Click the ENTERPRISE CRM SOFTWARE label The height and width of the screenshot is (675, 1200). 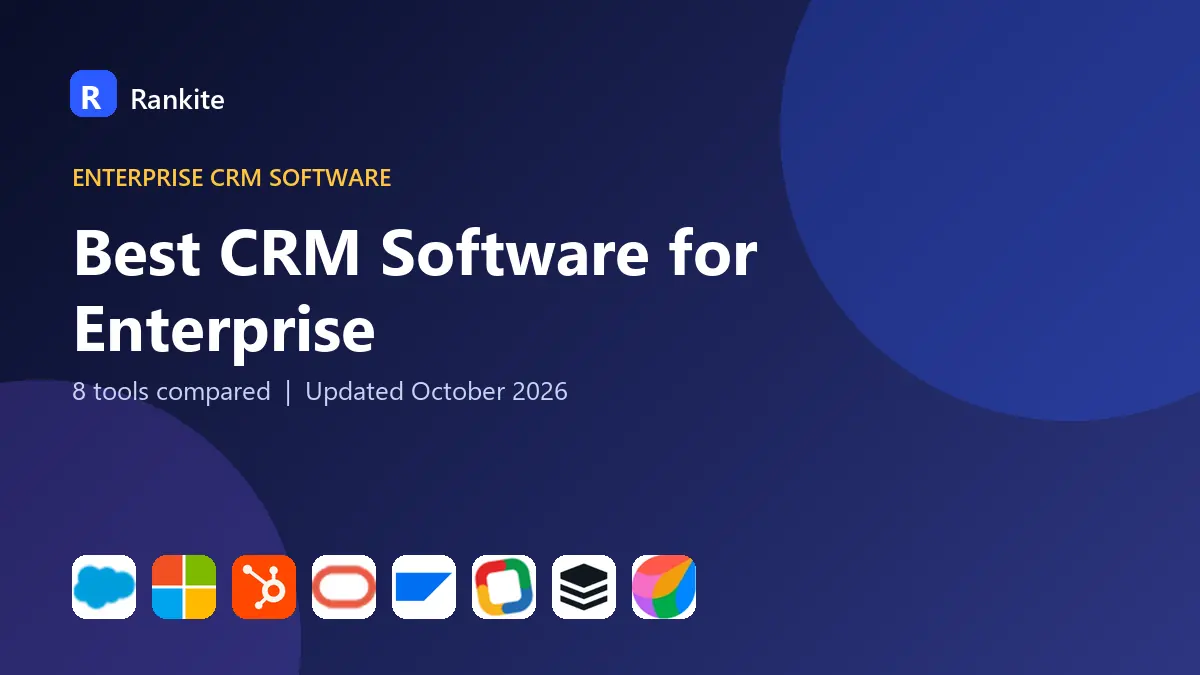[232, 178]
